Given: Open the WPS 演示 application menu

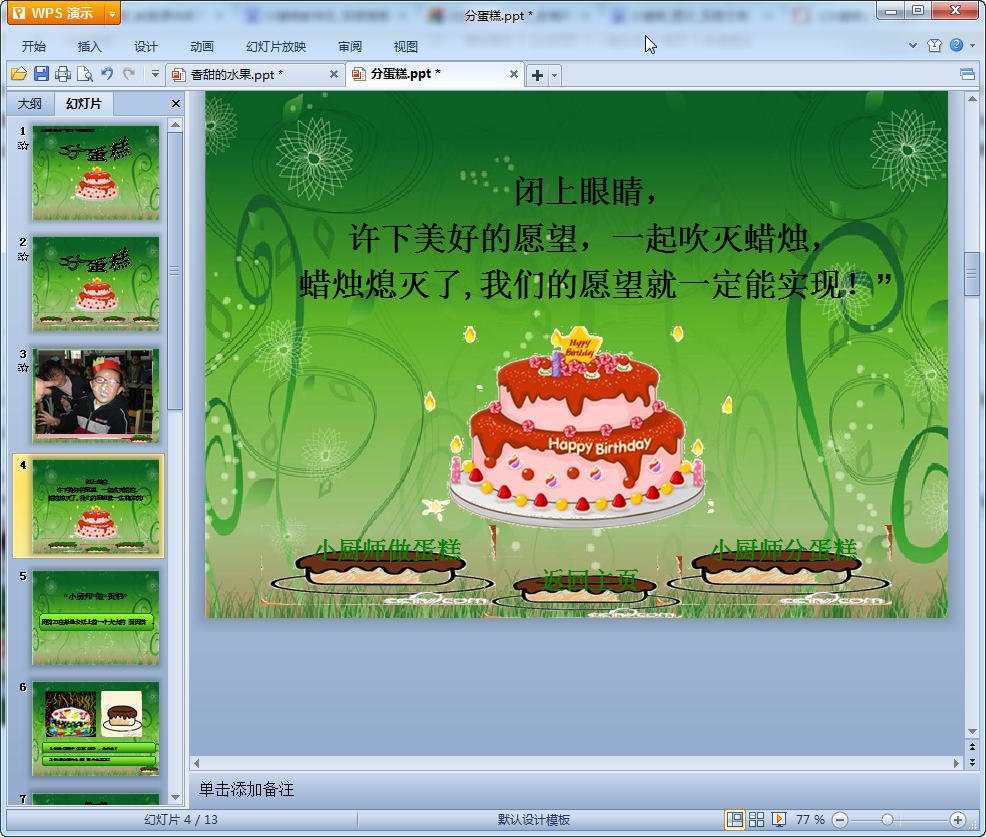Looking at the screenshot, I should pos(55,13).
